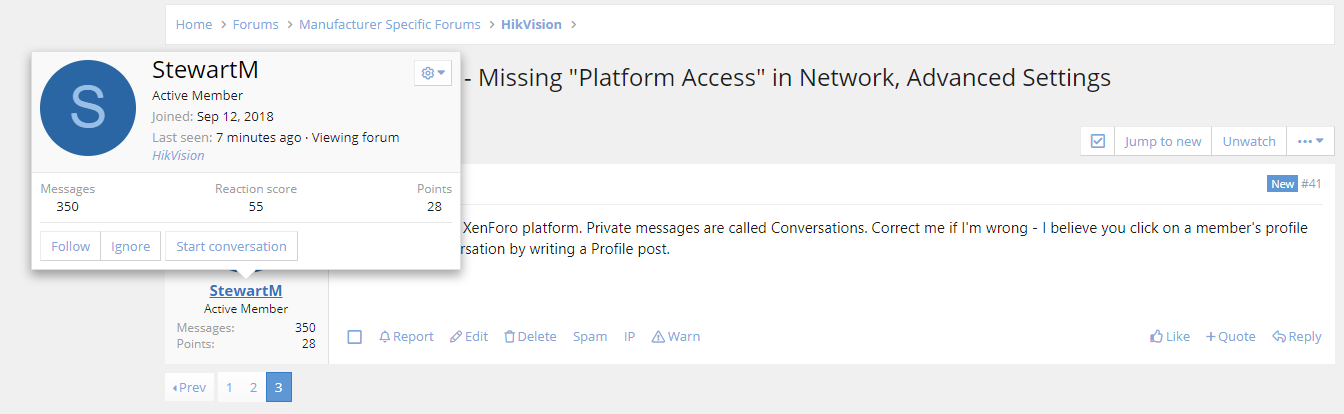The image size is (1344, 414).
Task: Go to previous page with Prev
Action: pyautogui.click(x=189, y=387)
